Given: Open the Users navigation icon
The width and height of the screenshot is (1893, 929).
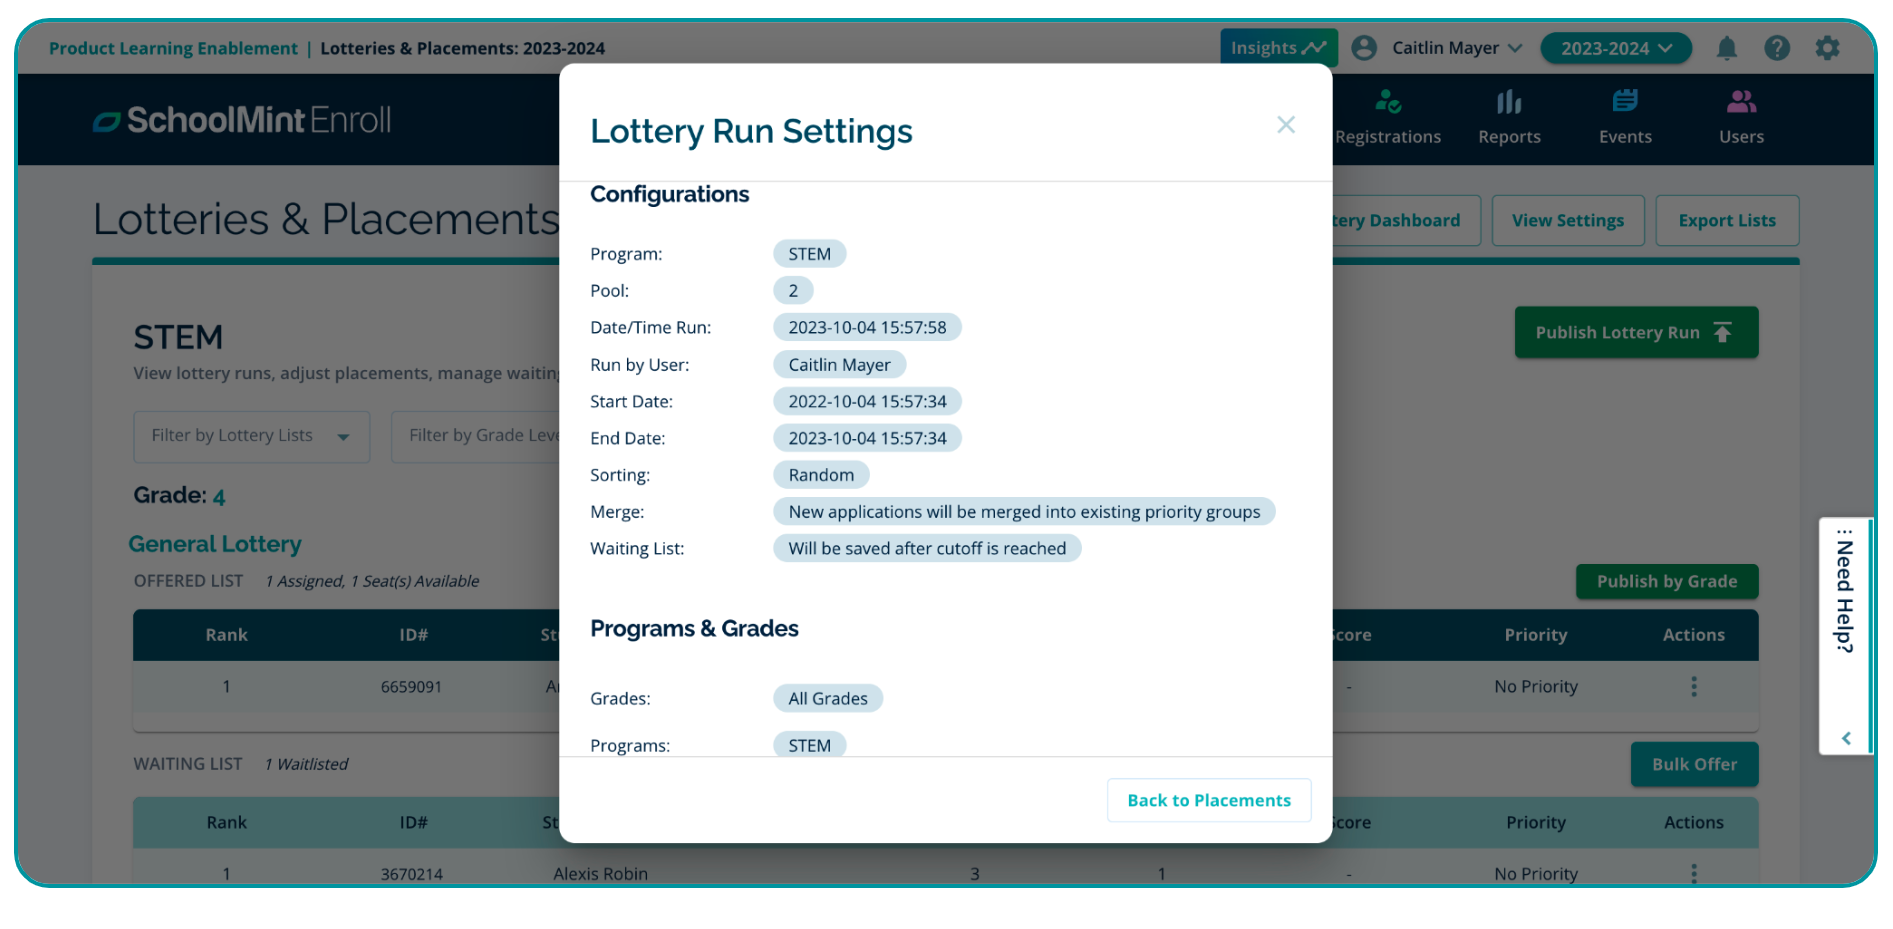Looking at the screenshot, I should point(1741,102).
